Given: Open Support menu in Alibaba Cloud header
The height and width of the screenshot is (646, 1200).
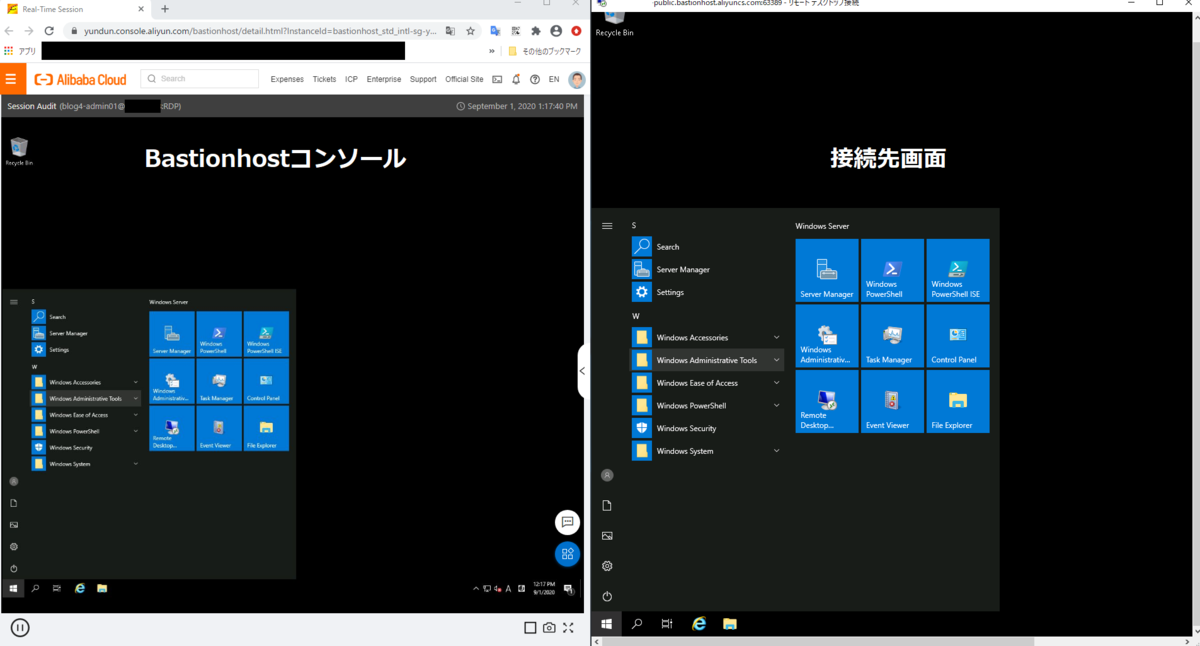Looking at the screenshot, I should pos(423,79).
